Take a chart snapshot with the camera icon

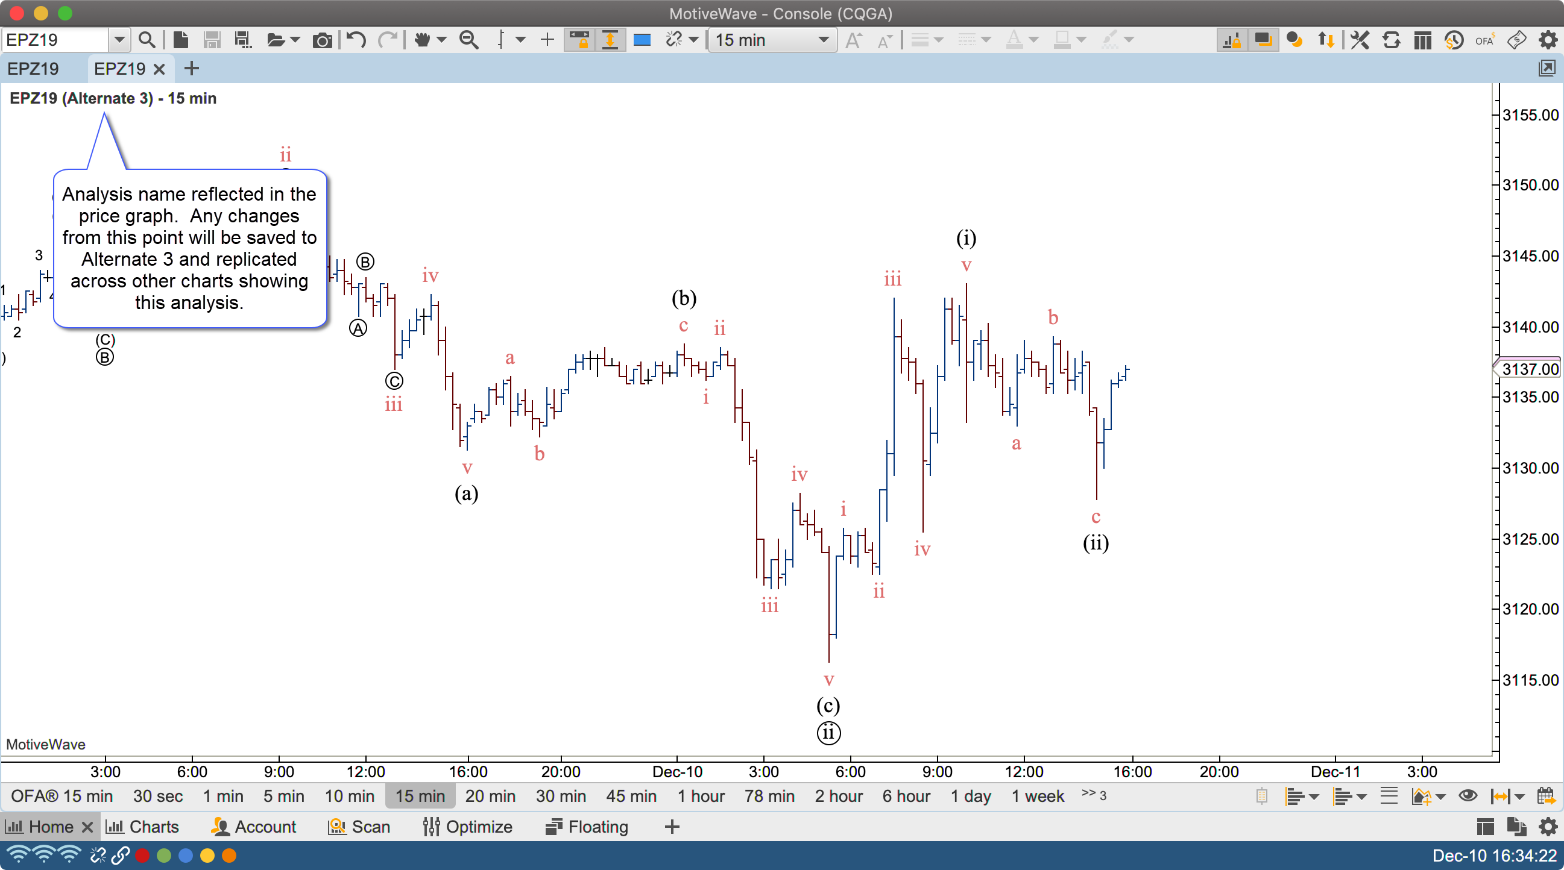(322, 40)
